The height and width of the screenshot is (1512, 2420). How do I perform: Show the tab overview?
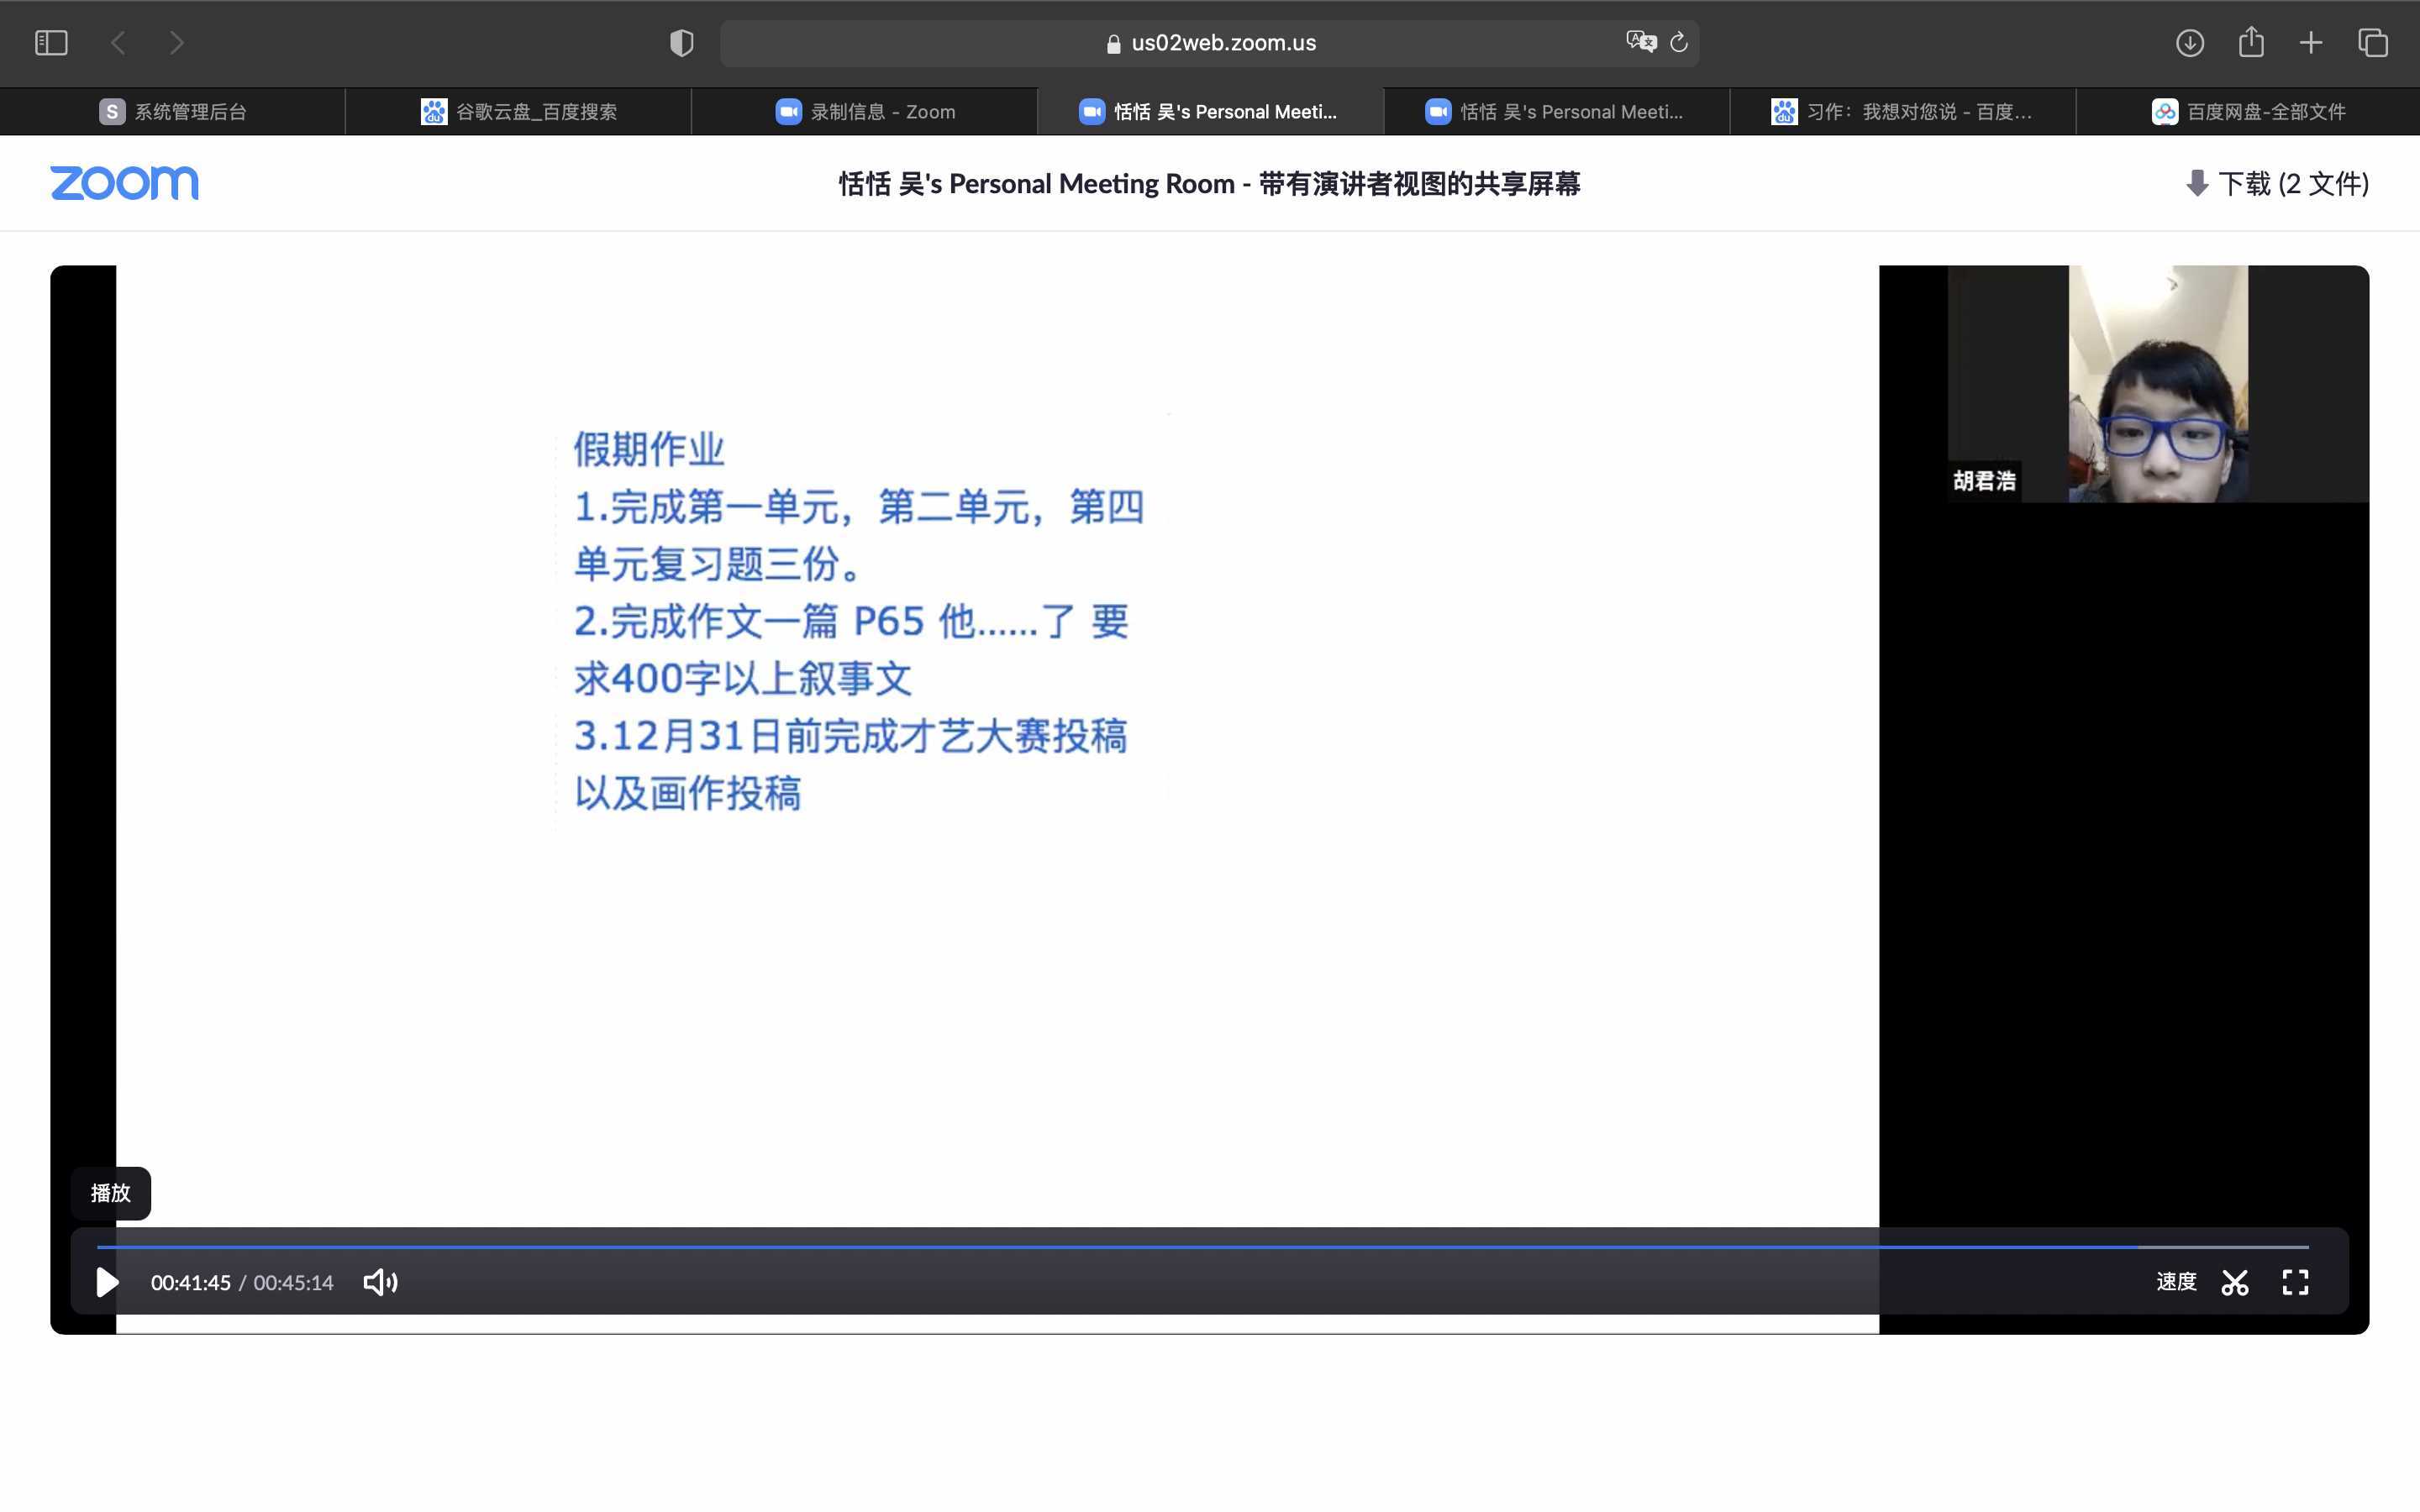[x=2373, y=43]
